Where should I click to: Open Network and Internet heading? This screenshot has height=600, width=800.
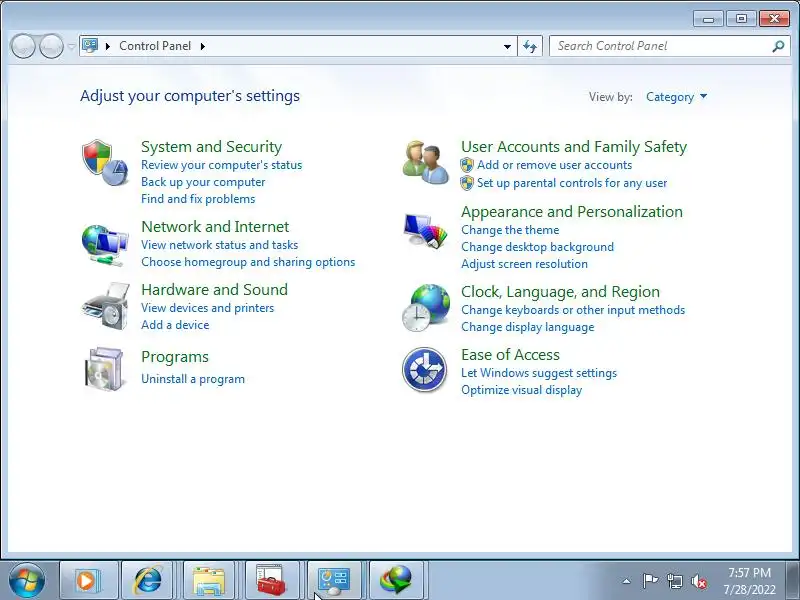coord(215,227)
